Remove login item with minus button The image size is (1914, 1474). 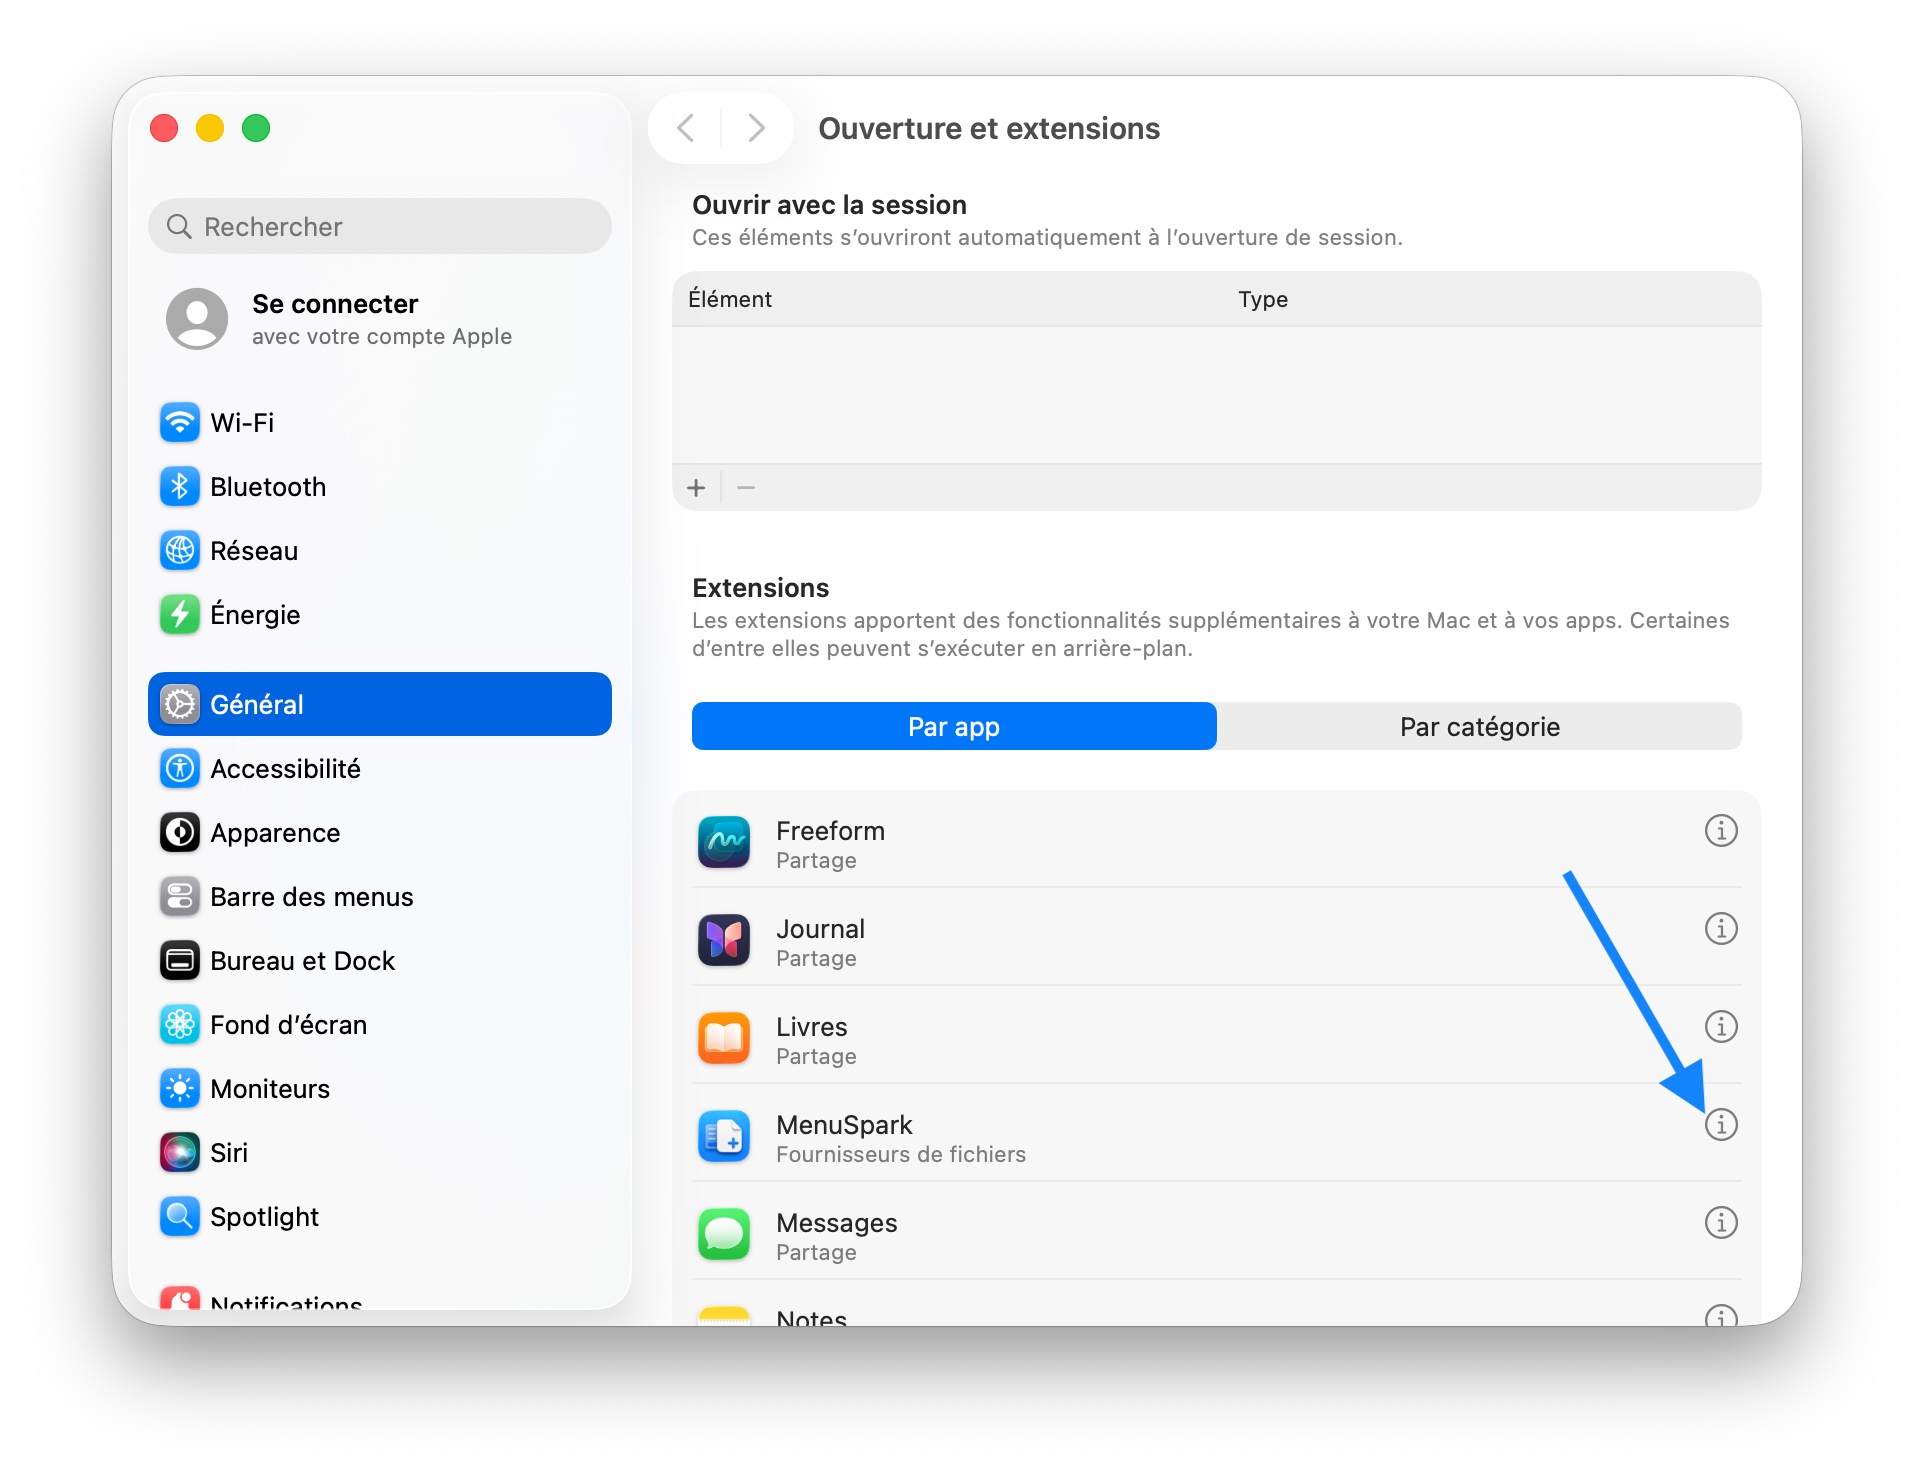point(746,488)
